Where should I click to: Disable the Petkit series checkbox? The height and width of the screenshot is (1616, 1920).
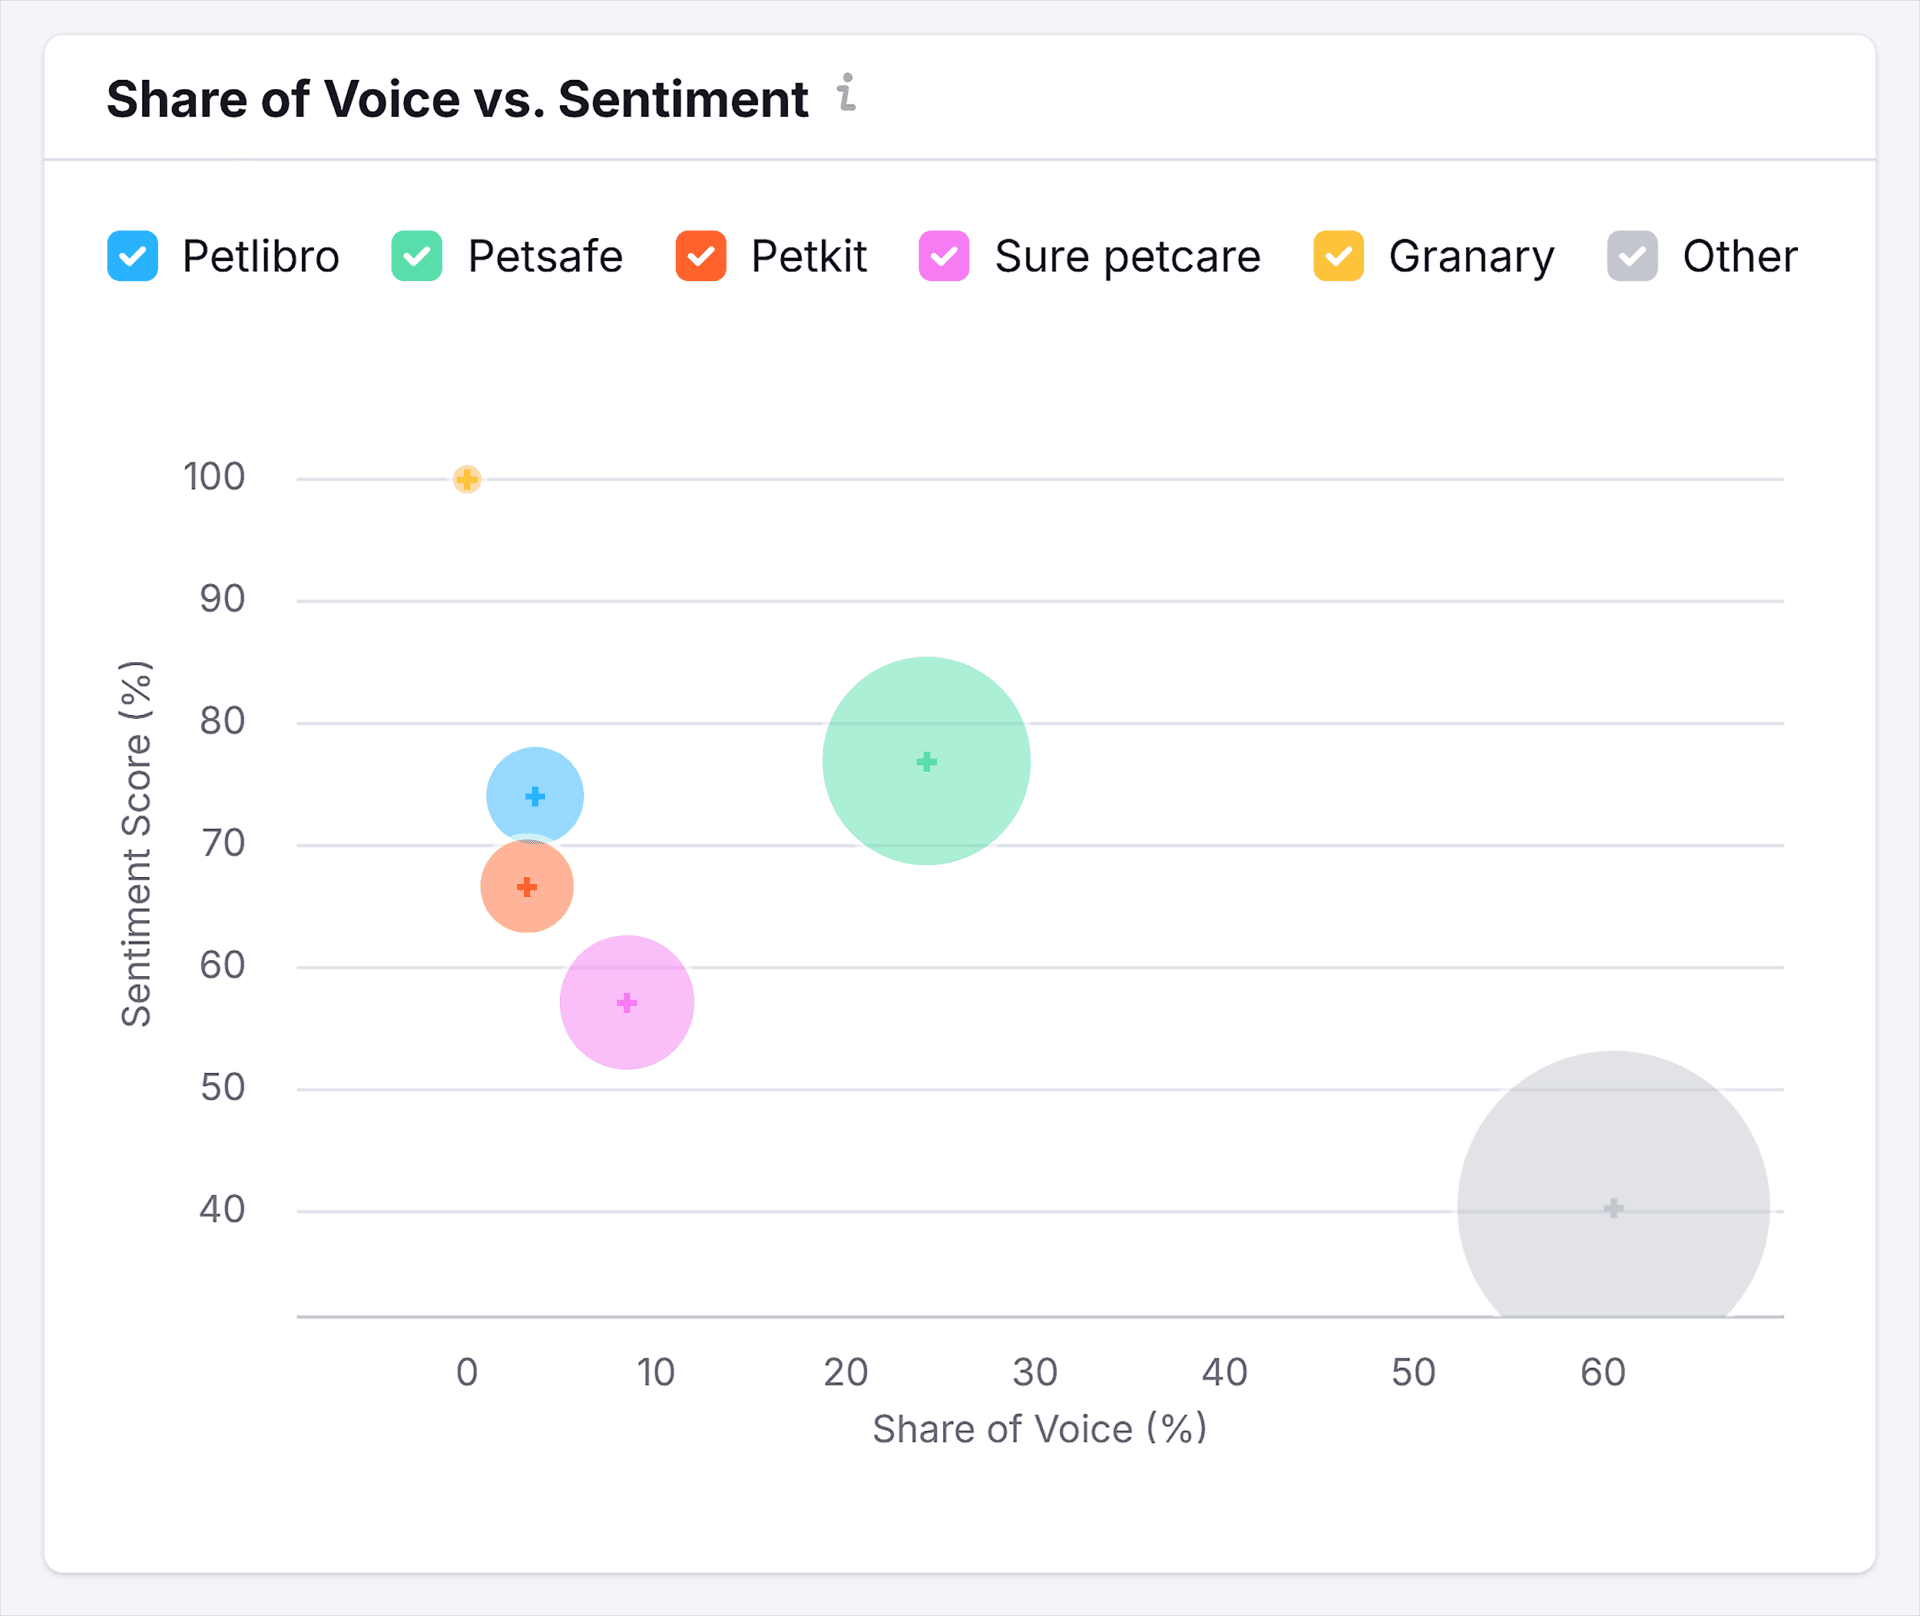tap(700, 257)
